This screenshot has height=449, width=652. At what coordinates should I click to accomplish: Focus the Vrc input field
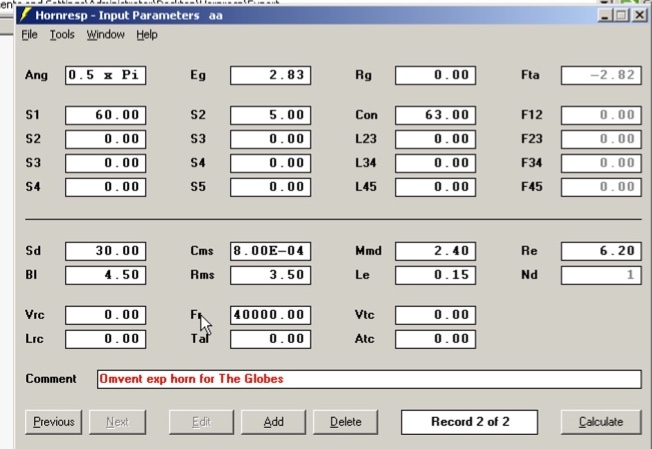[106, 315]
